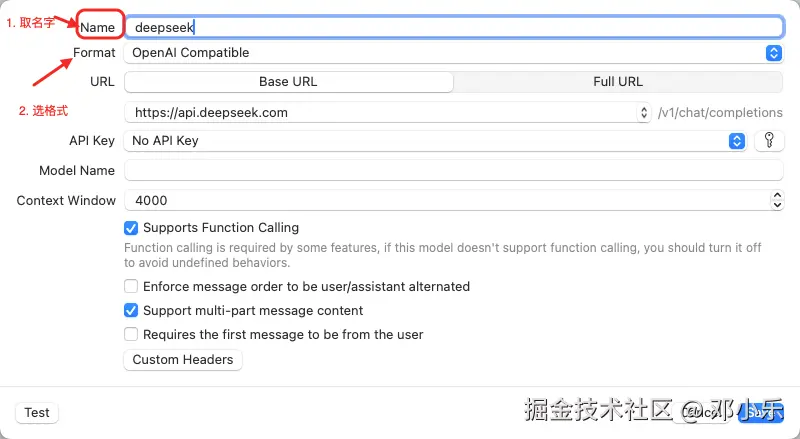Viewport: 800px width, 439px height.
Task: Disable Supports Function Calling checkbox
Action: (131, 228)
